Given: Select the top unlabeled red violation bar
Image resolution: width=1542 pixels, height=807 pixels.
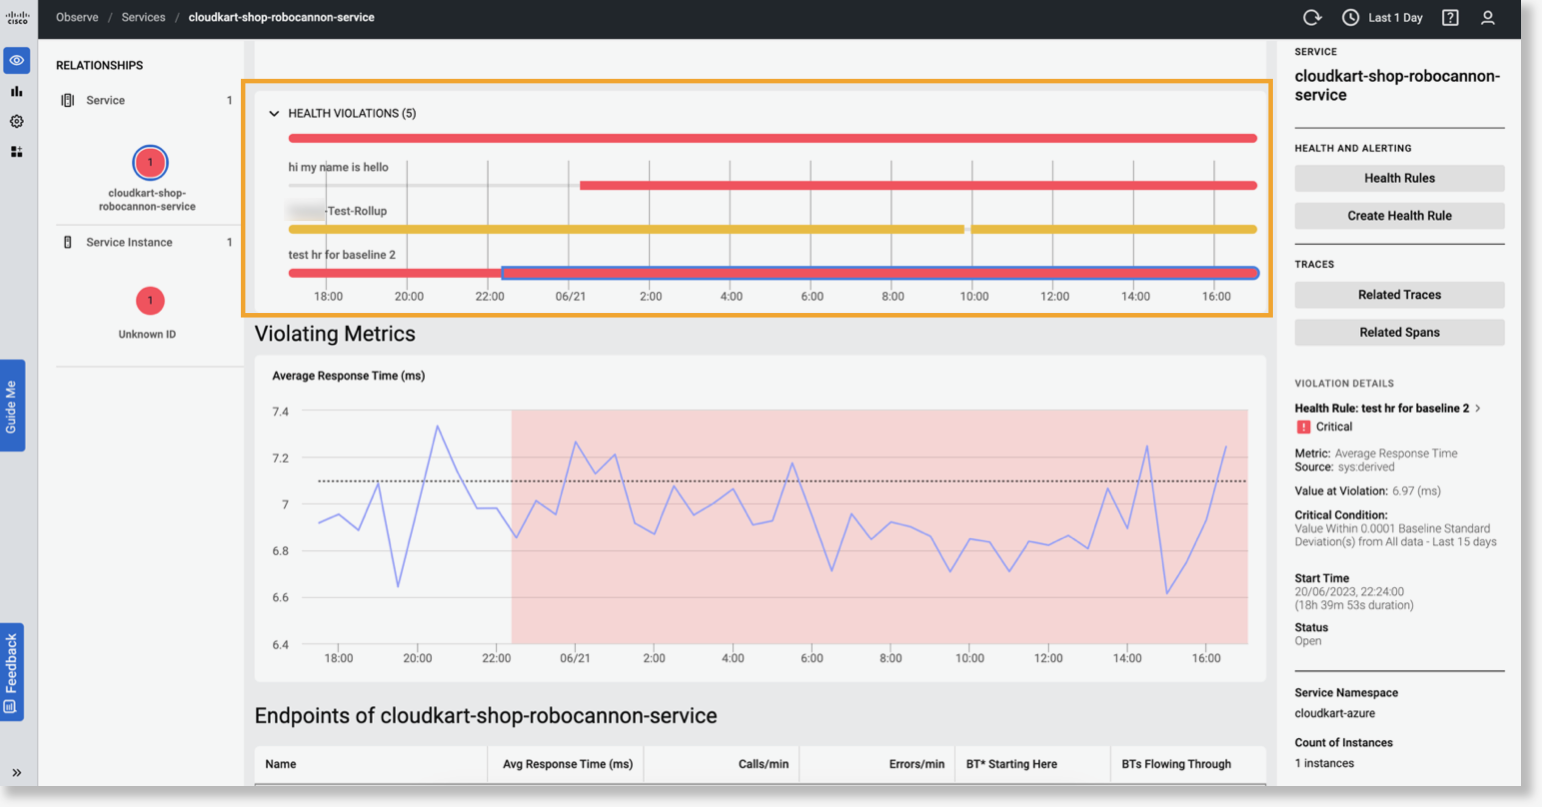Looking at the screenshot, I should point(772,138).
